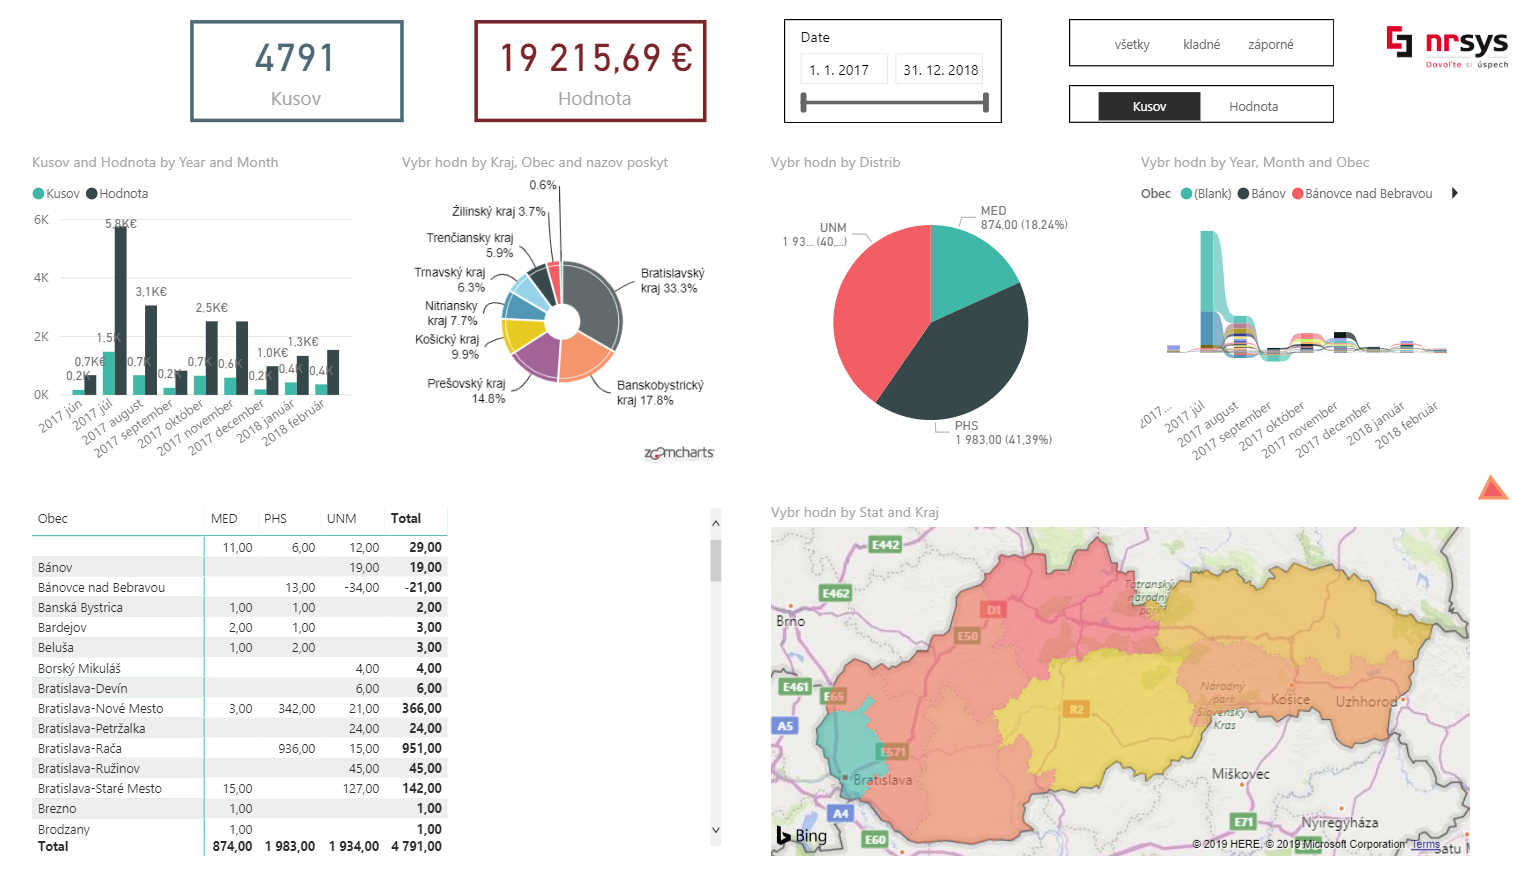Open the end date picker showing 31. 12. 2018
Screen dimensions: 1513x870
tap(938, 68)
